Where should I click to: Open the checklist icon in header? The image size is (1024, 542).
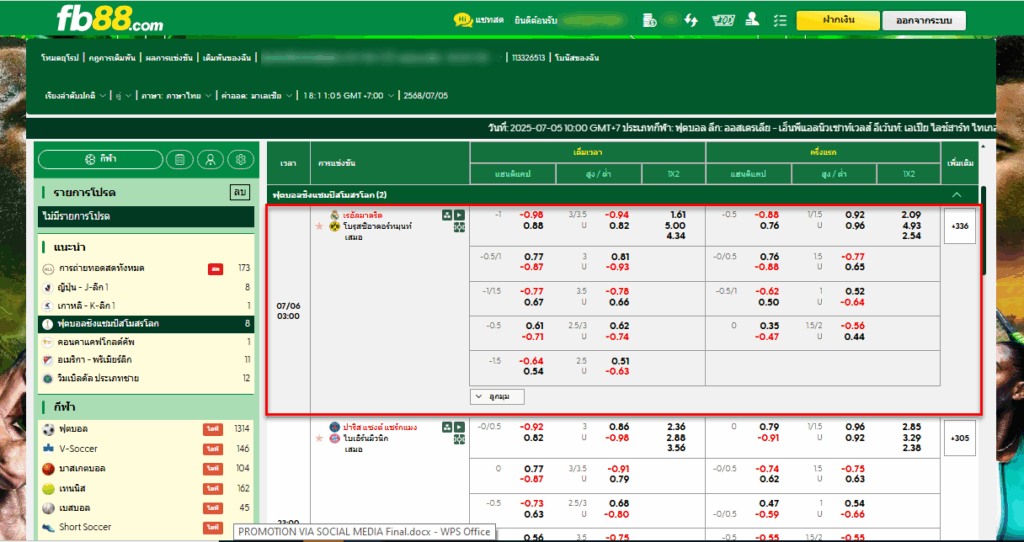point(779,20)
